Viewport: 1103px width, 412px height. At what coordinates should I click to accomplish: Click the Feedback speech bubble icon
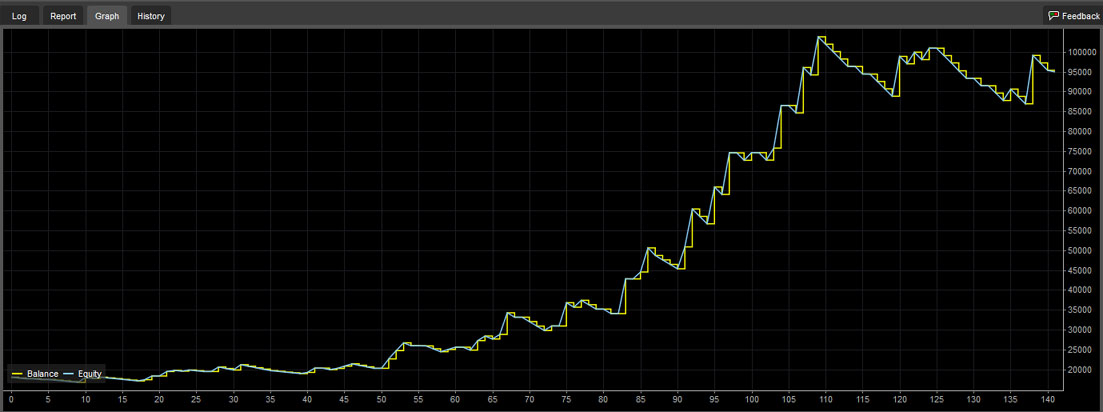pos(1053,15)
